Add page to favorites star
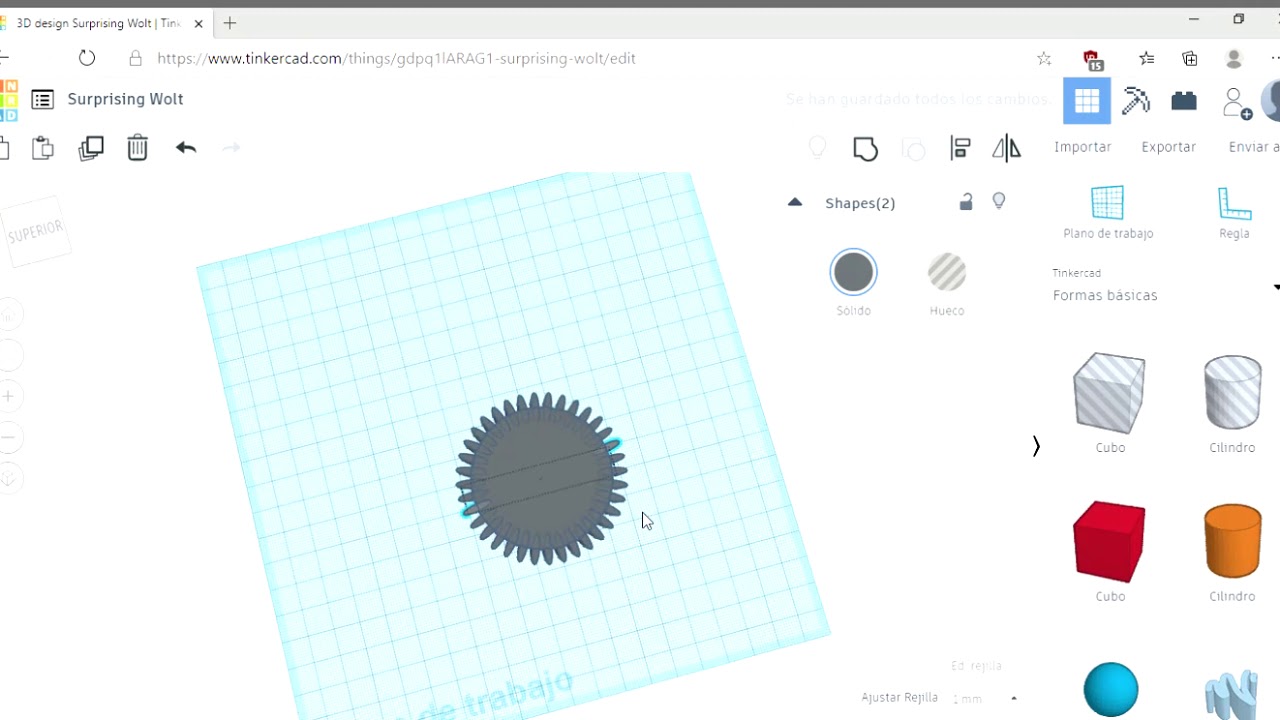This screenshot has height=720, width=1280. click(1044, 59)
